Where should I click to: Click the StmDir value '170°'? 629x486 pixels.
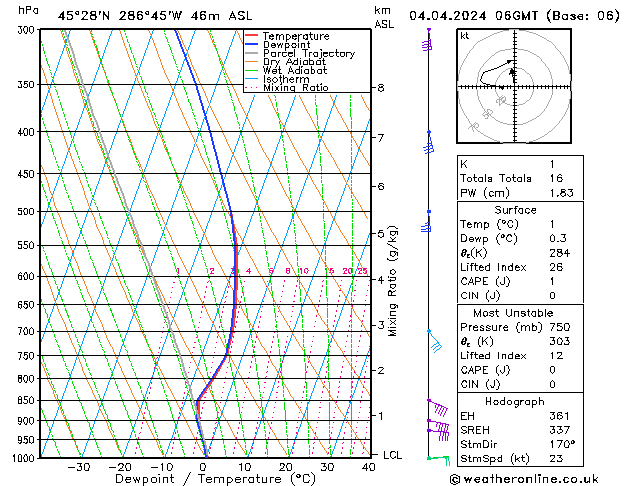point(562,445)
